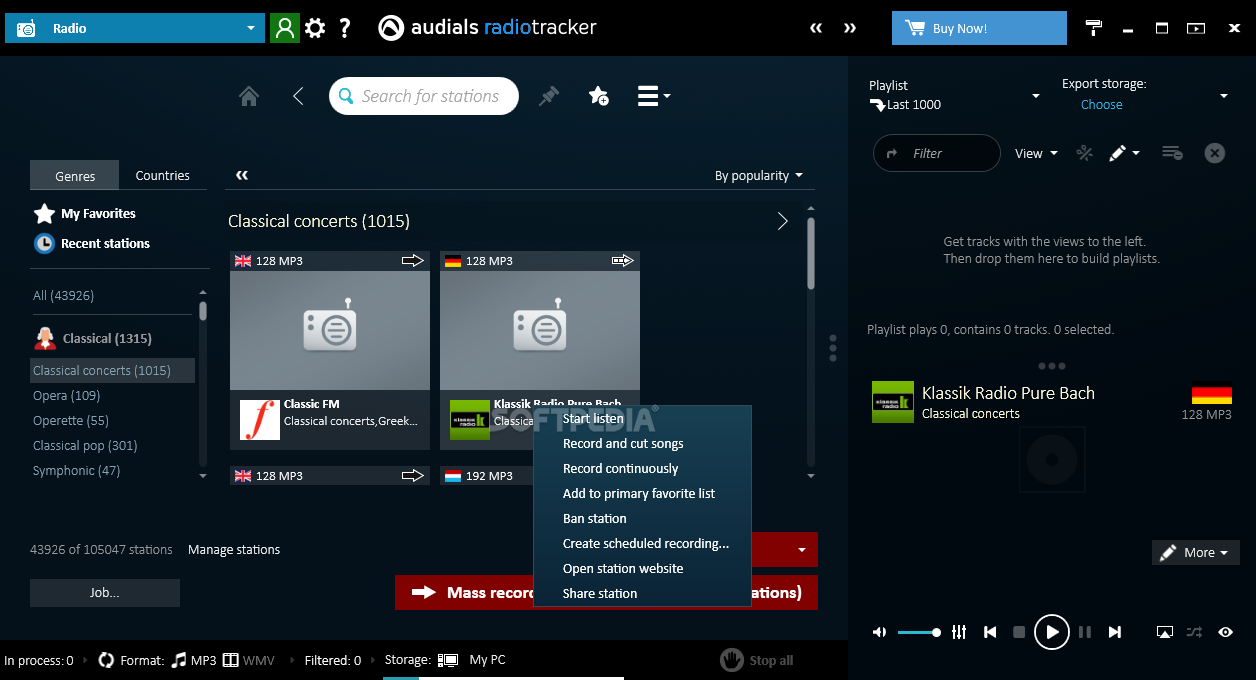
Task: Open the Playlist selection dropdown arrow
Action: coord(1035,97)
